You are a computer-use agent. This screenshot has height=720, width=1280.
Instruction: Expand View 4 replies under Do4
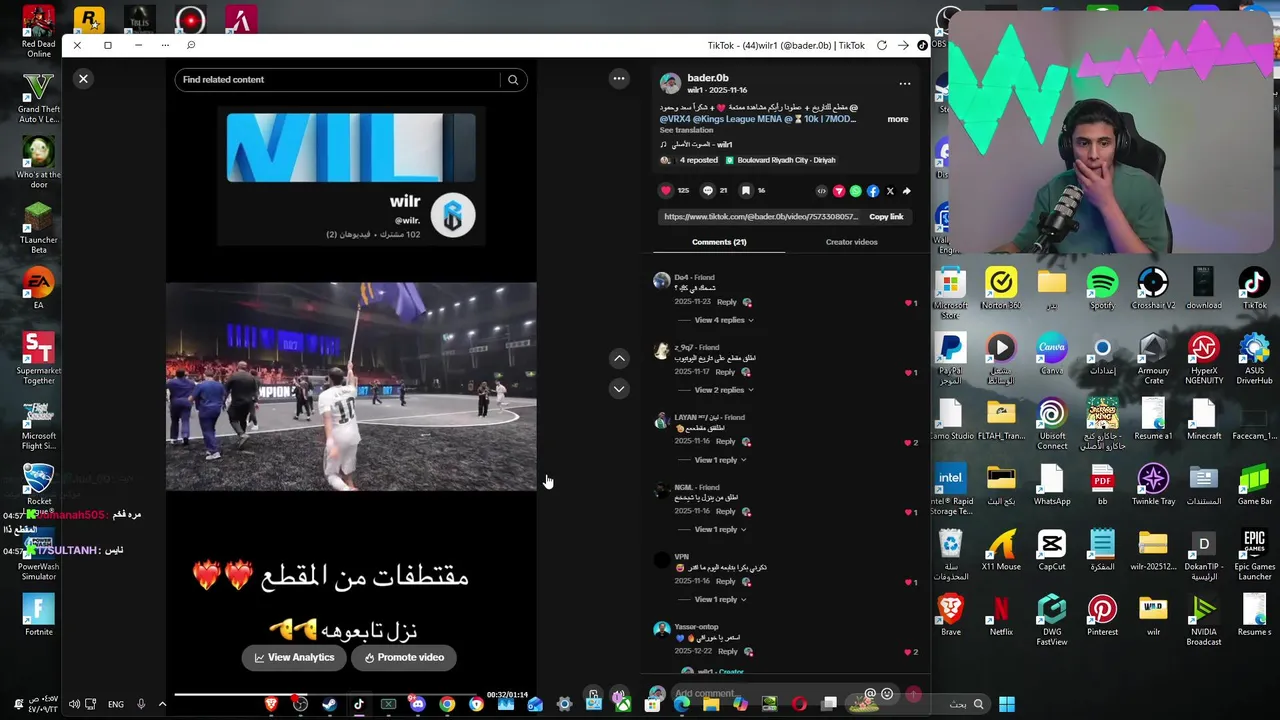pos(723,320)
